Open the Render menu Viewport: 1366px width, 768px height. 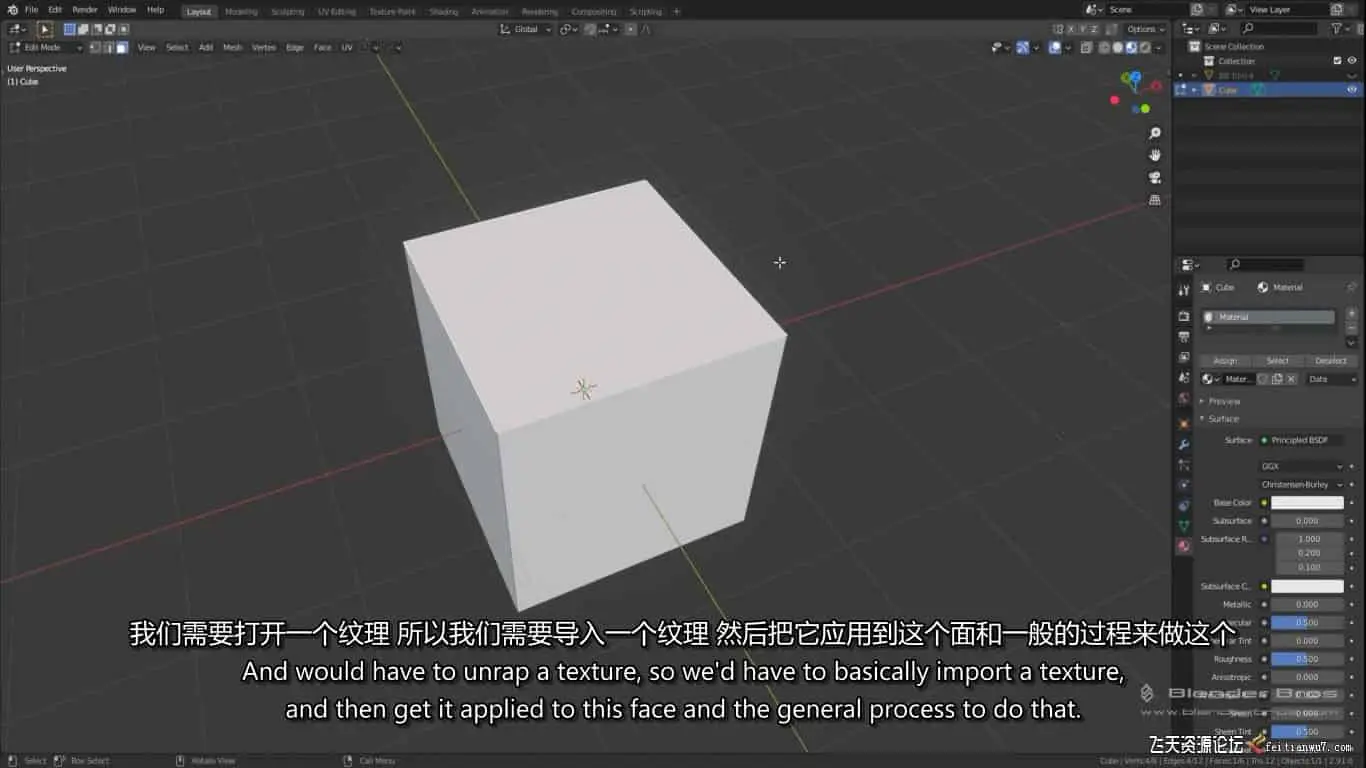tap(85, 10)
